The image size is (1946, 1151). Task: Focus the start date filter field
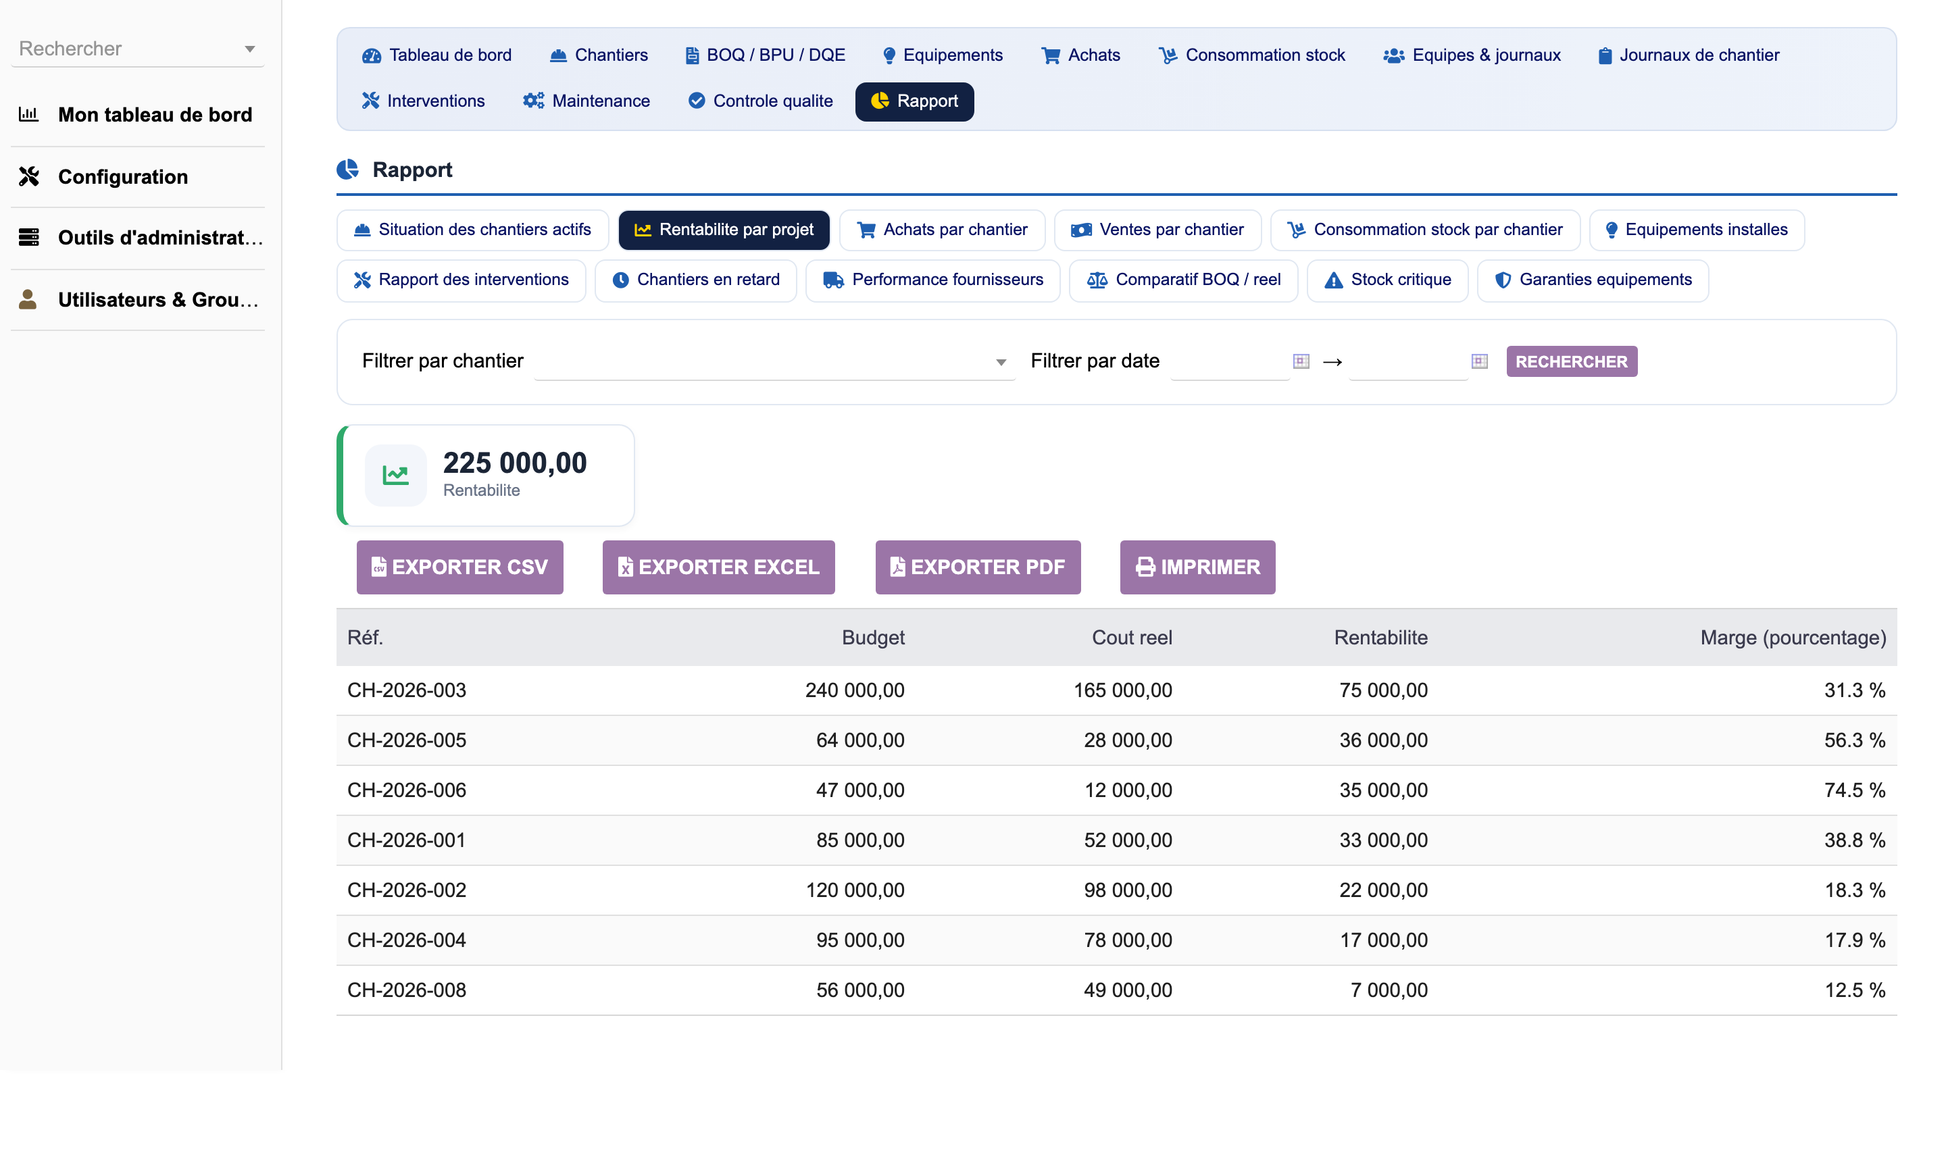coord(1230,362)
